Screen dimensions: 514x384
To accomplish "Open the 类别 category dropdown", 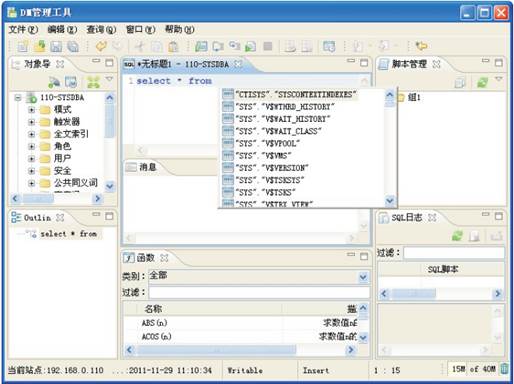I will 363,277.
